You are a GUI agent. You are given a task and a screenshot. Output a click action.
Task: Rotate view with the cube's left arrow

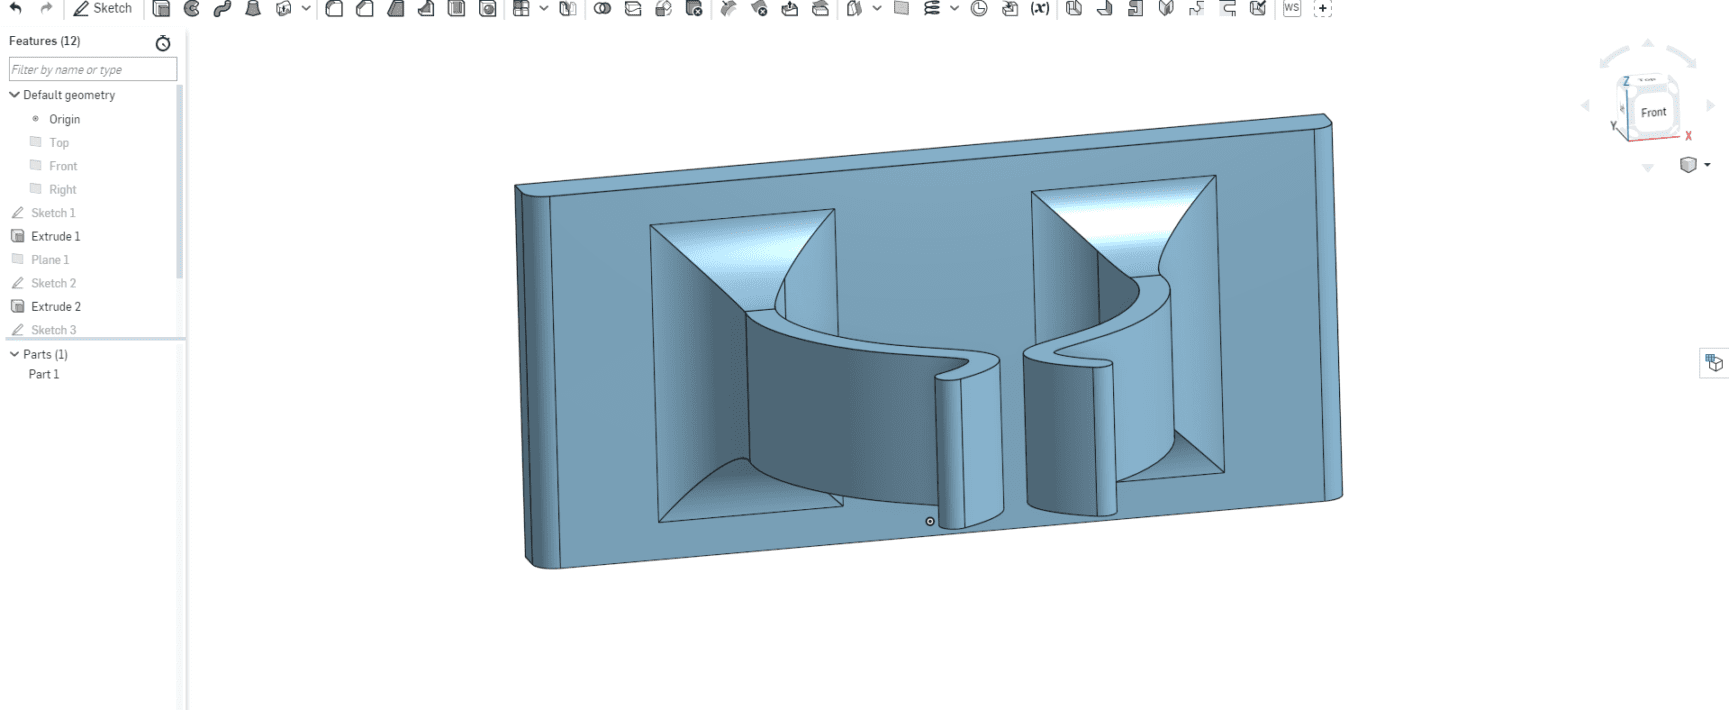1585,105
